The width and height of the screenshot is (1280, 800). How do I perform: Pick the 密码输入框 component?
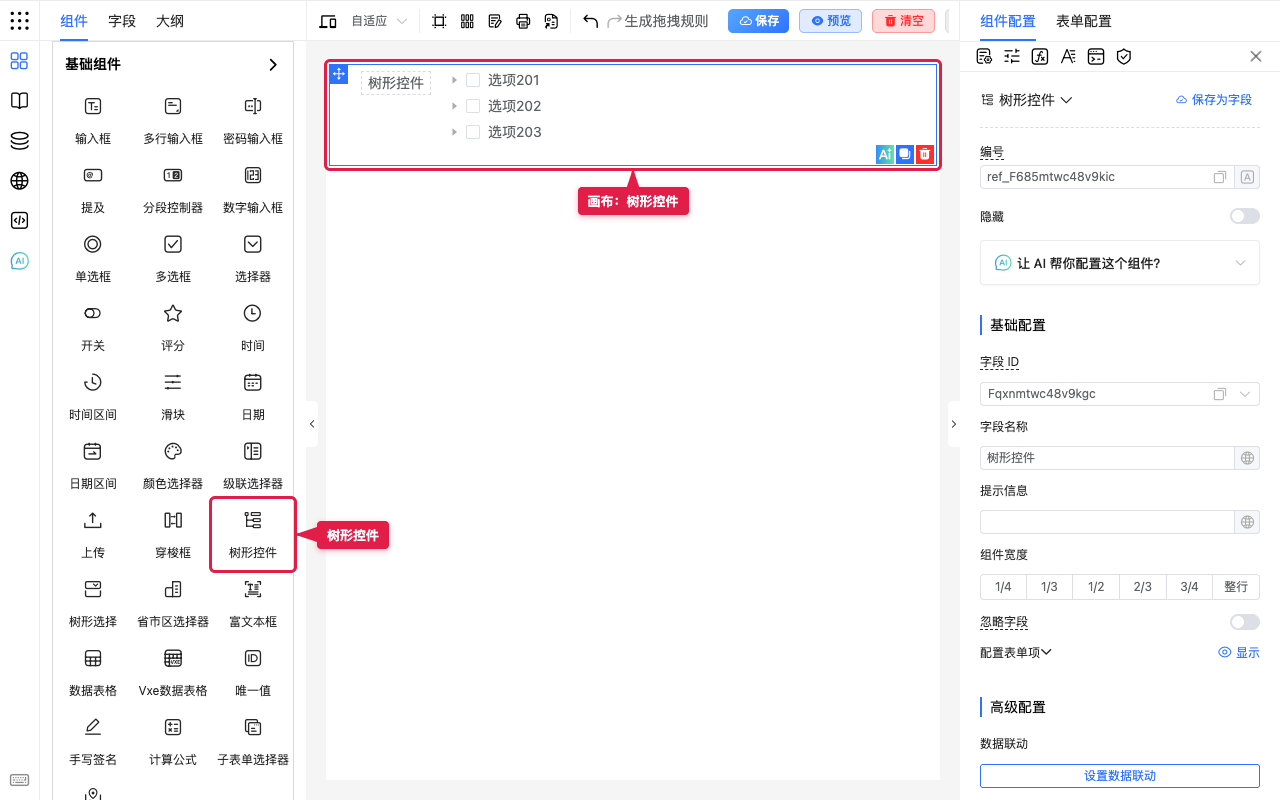253,120
